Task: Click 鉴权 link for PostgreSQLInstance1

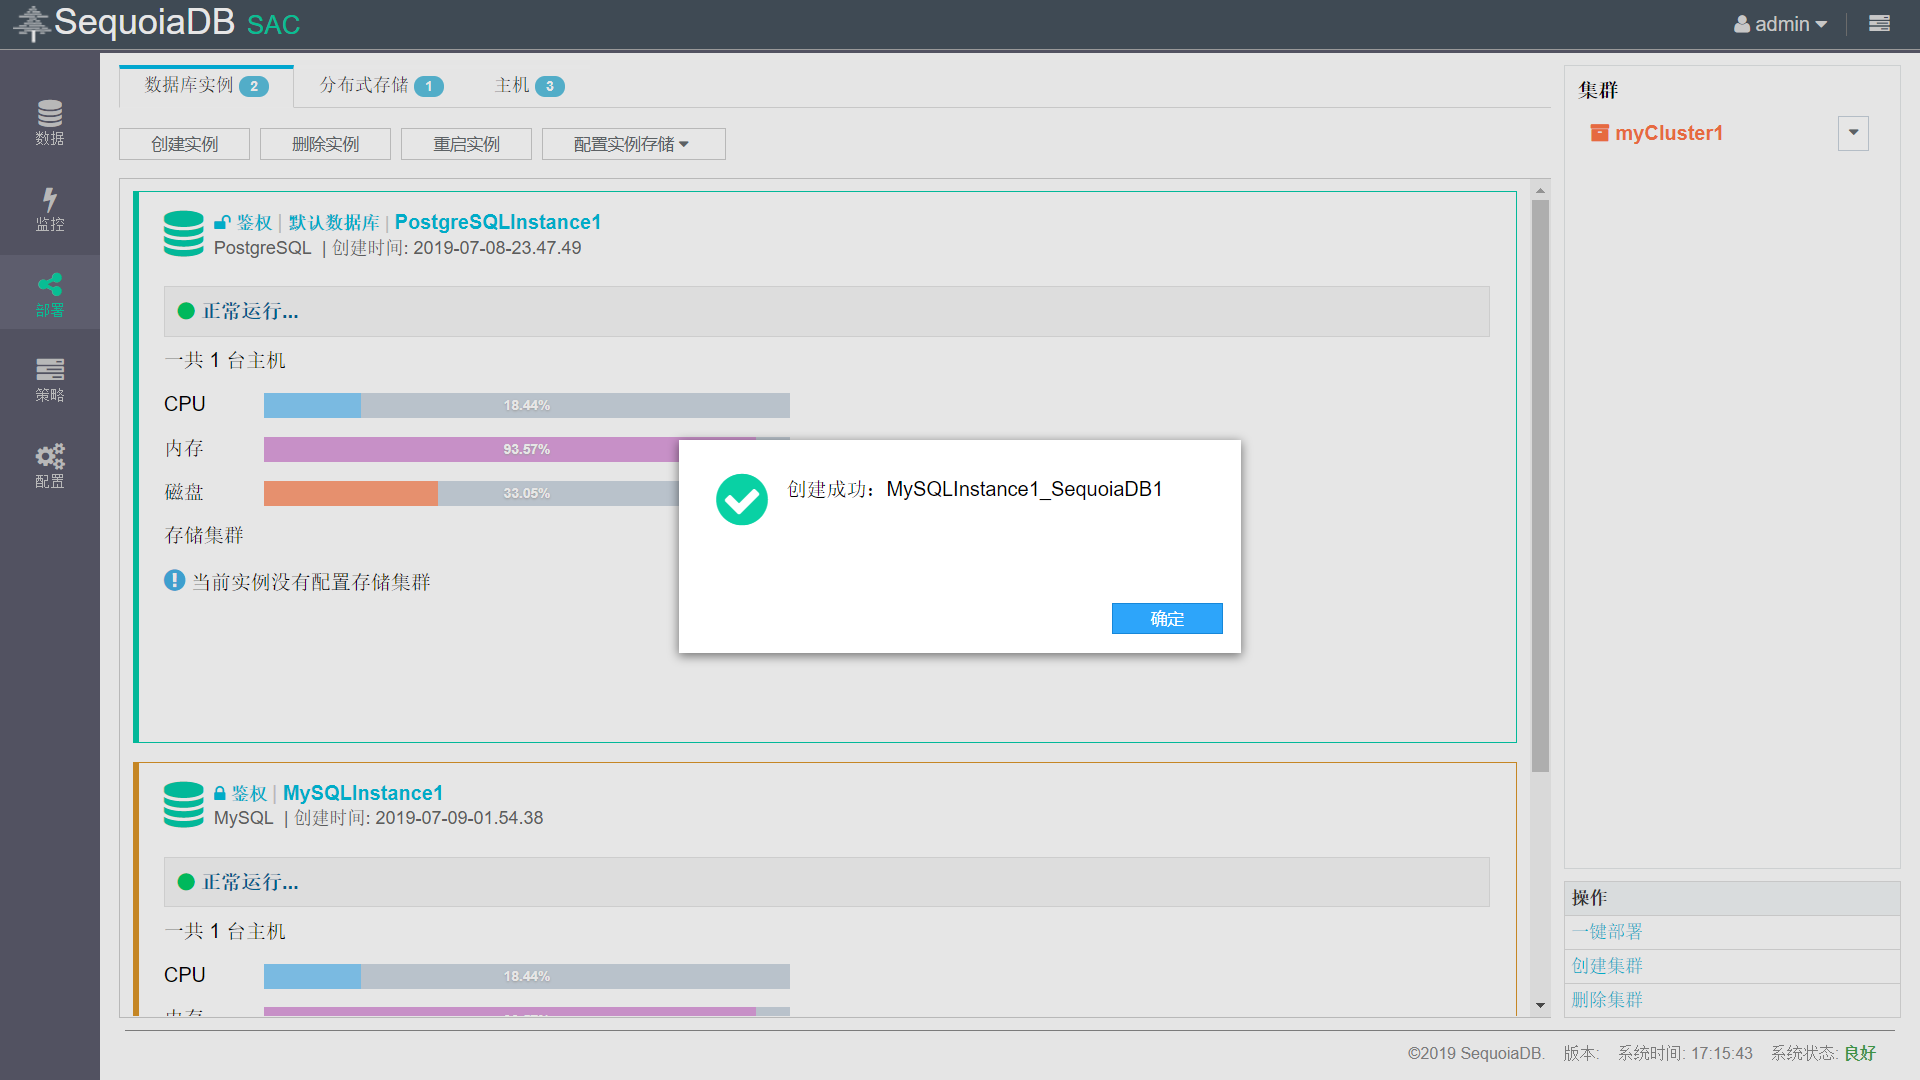Action: 254,222
